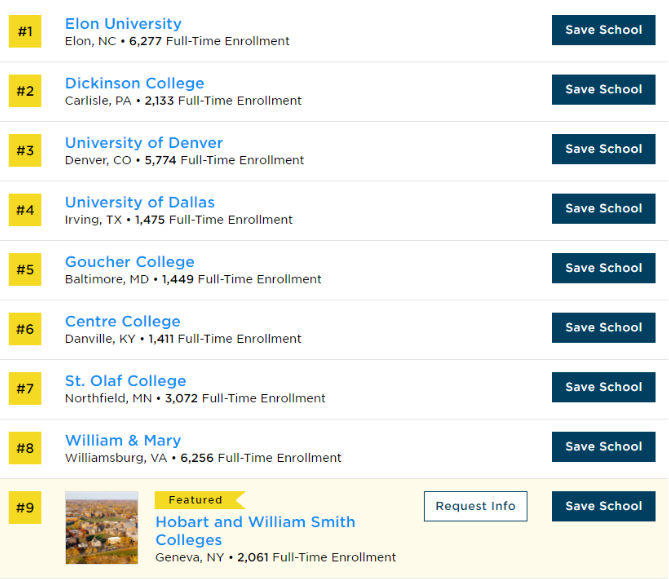Open William & Mary profile
The height and width of the screenshot is (579, 669).
122,440
